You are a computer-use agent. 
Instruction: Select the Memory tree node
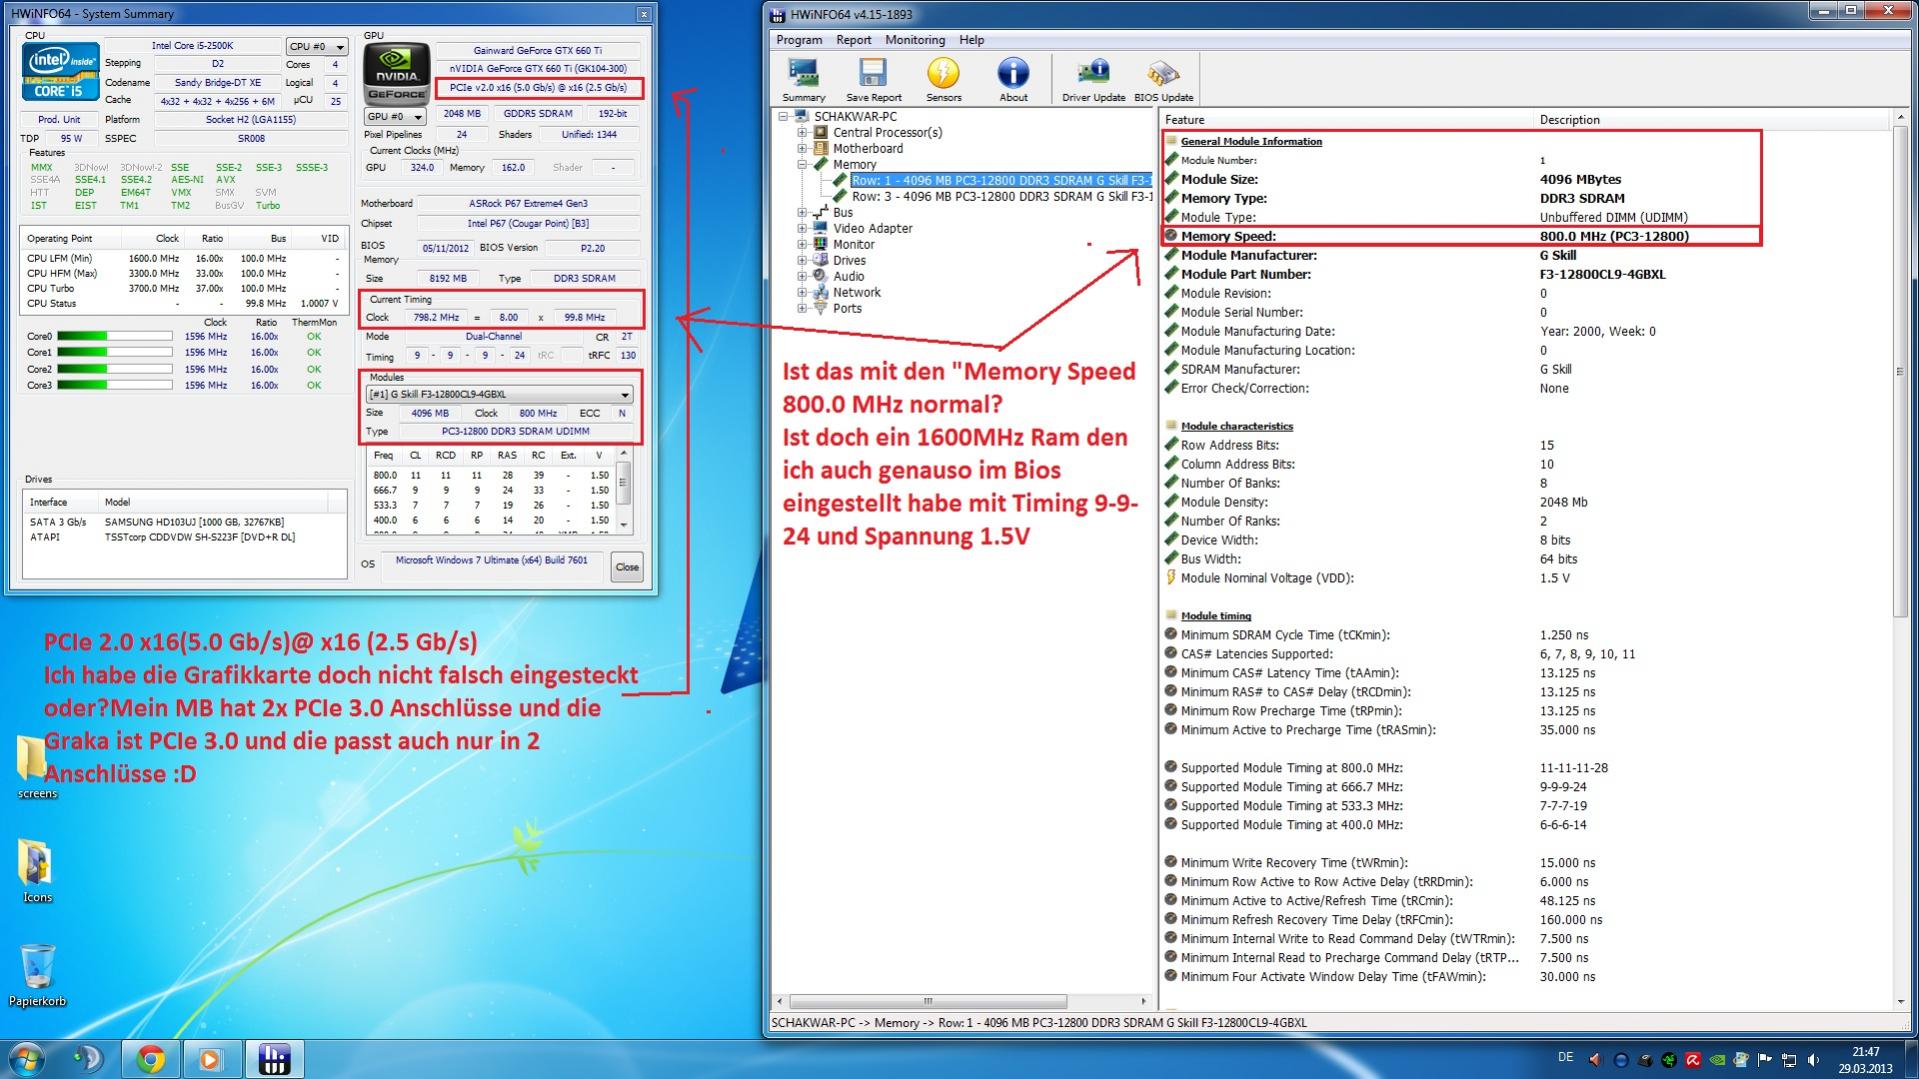(x=854, y=164)
